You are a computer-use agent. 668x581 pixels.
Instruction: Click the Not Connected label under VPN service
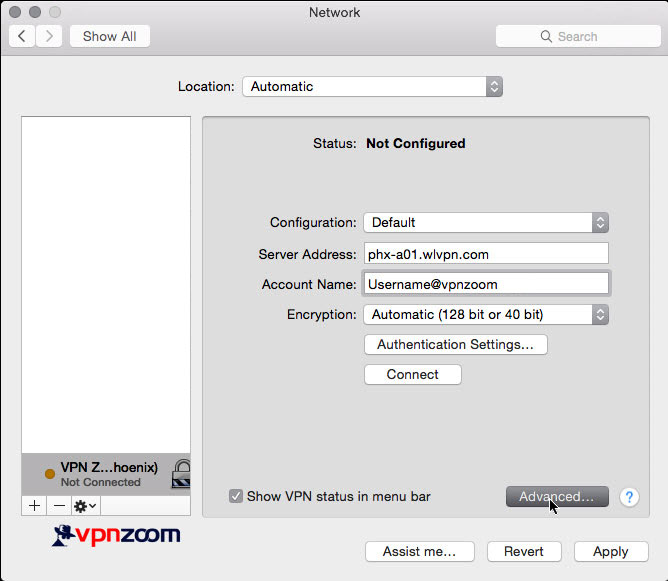click(101, 482)
